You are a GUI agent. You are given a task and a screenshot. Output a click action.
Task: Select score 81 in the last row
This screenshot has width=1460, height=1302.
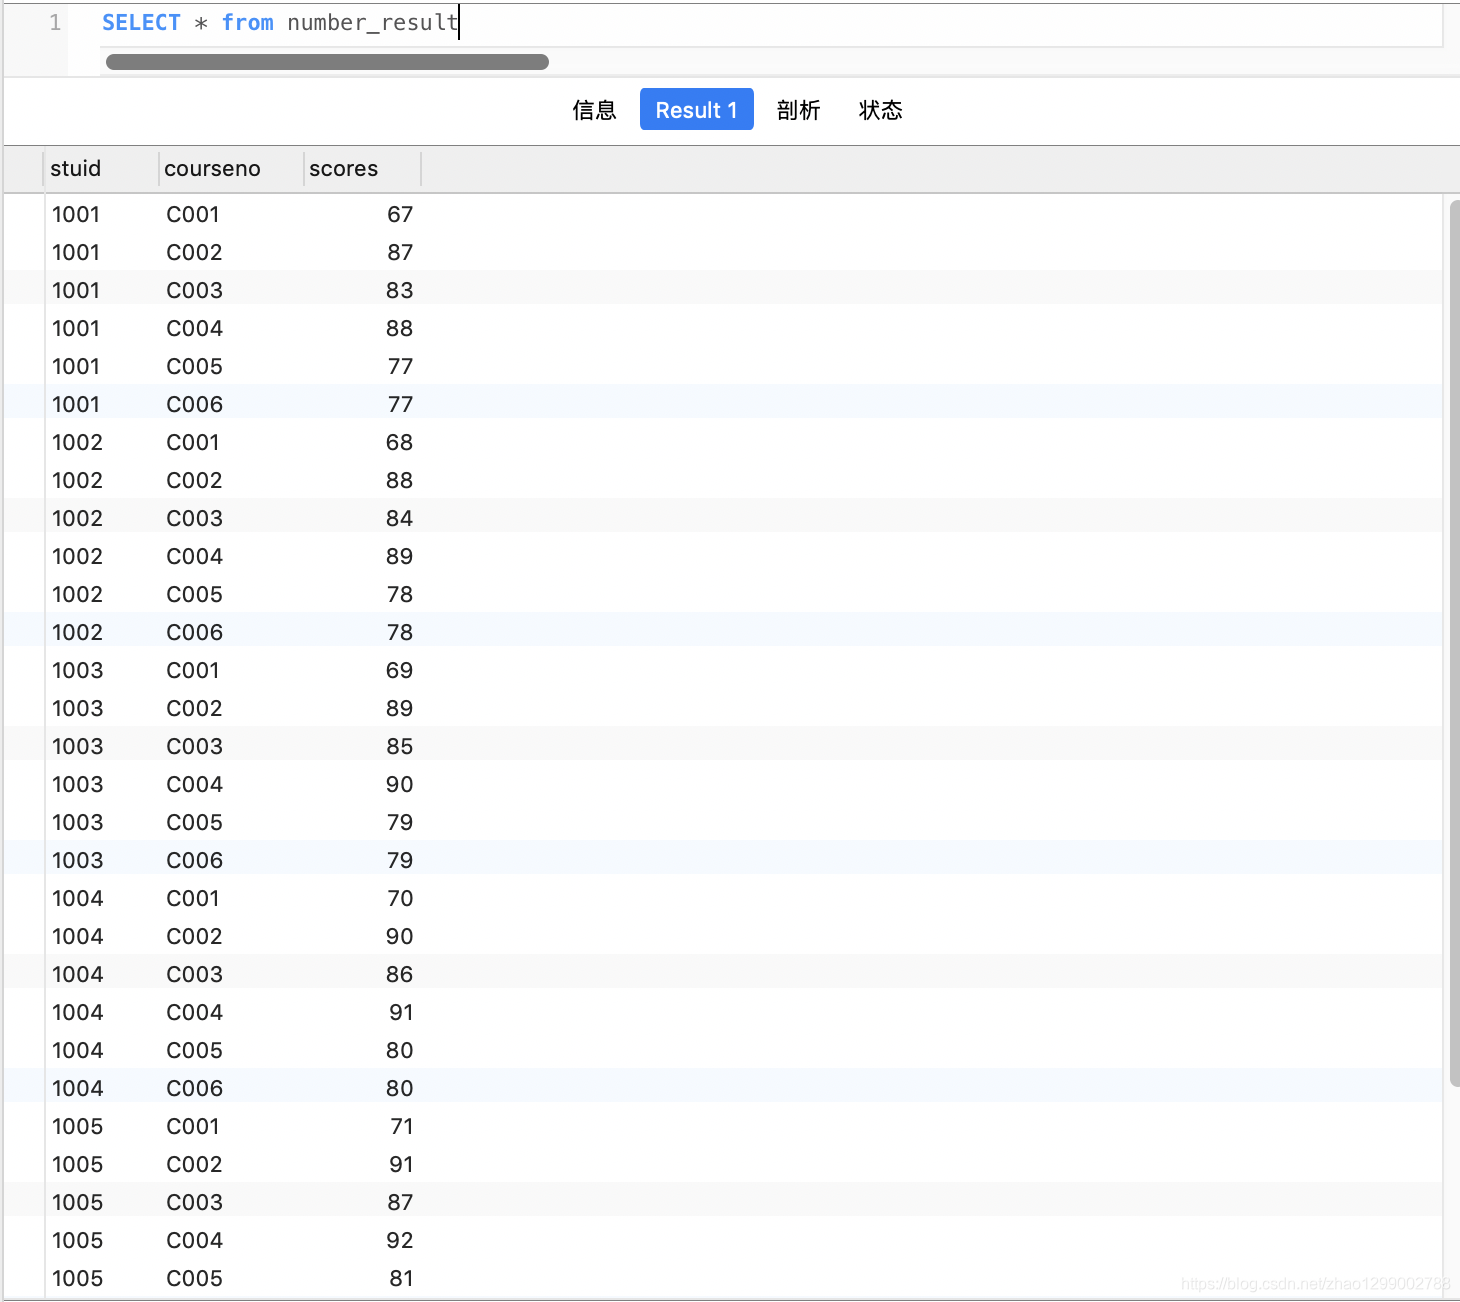pos(401,1279)
